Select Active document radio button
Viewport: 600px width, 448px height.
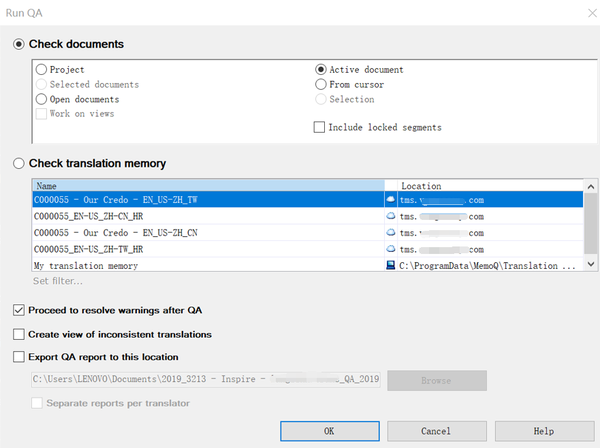point(320,70)
